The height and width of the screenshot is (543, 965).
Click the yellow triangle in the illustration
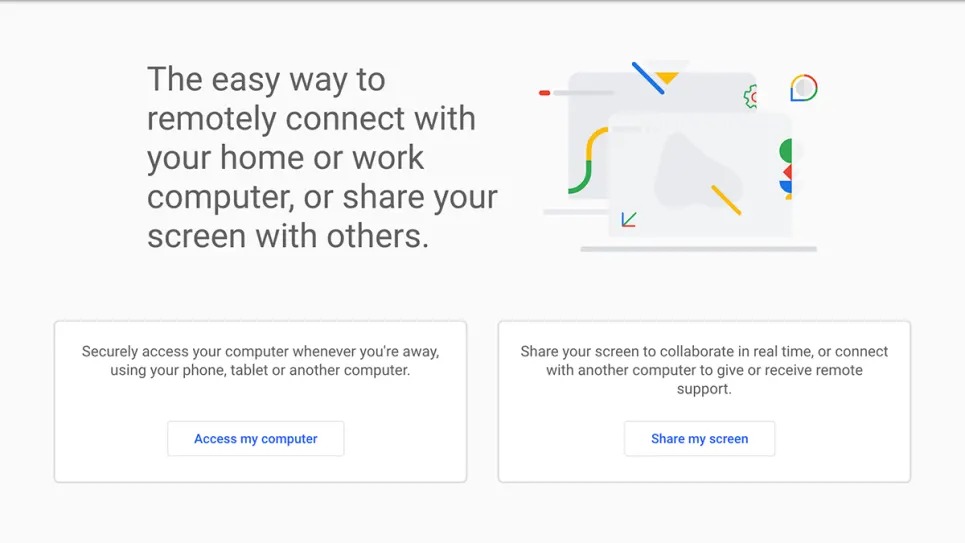coord(667,78)
